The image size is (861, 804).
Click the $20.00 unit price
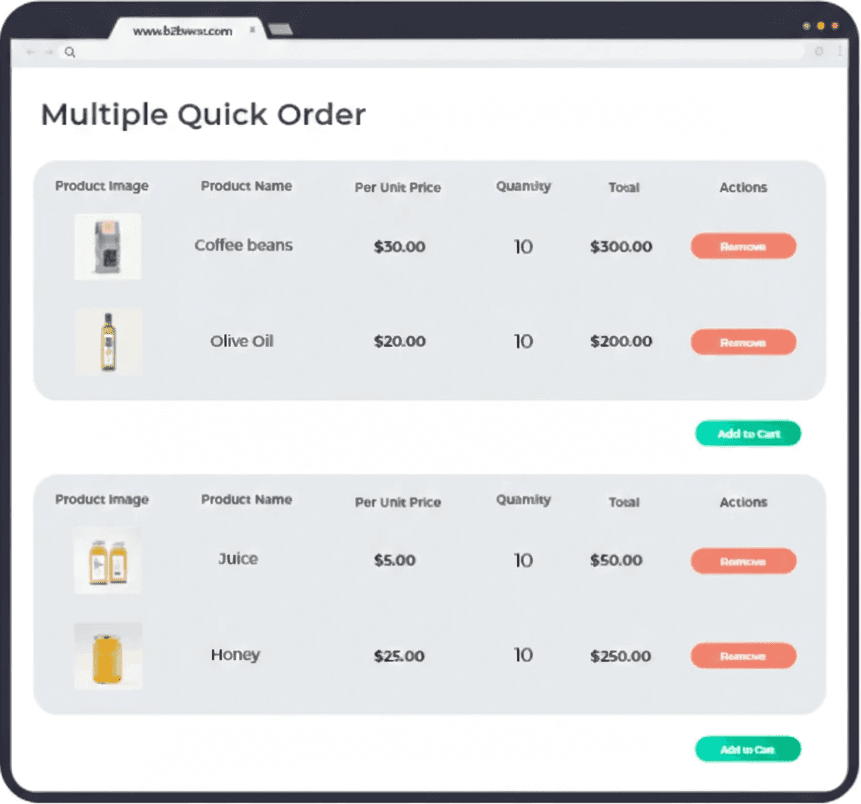(x=399, y=342)
